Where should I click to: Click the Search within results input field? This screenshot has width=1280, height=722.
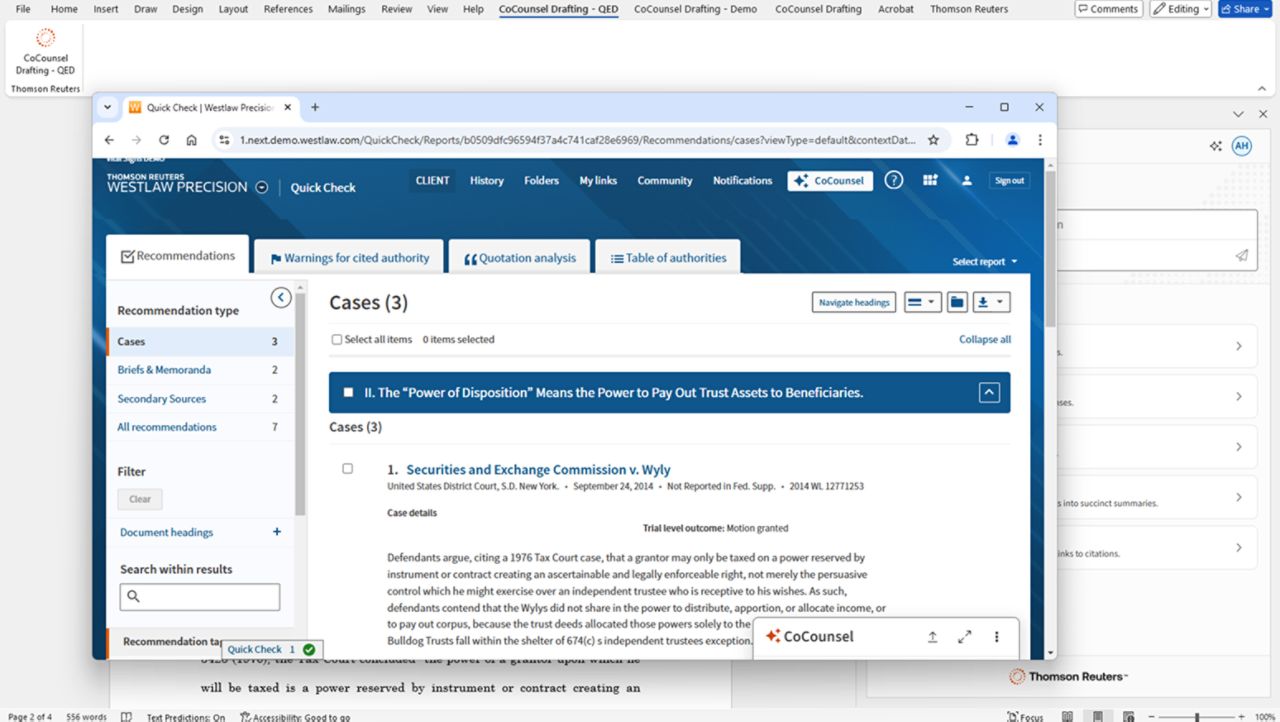(x=200, y=597)
